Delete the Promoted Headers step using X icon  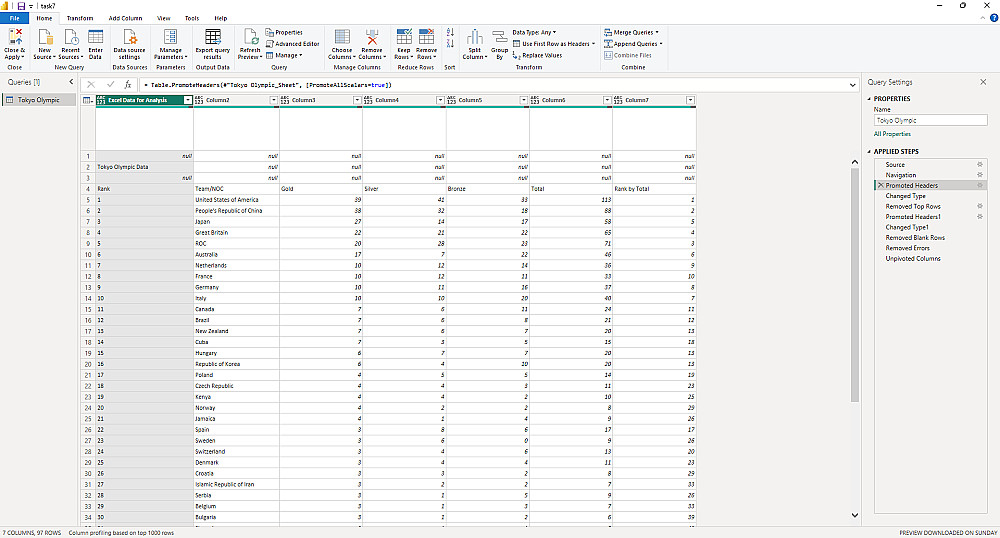(x=879, y=185)
